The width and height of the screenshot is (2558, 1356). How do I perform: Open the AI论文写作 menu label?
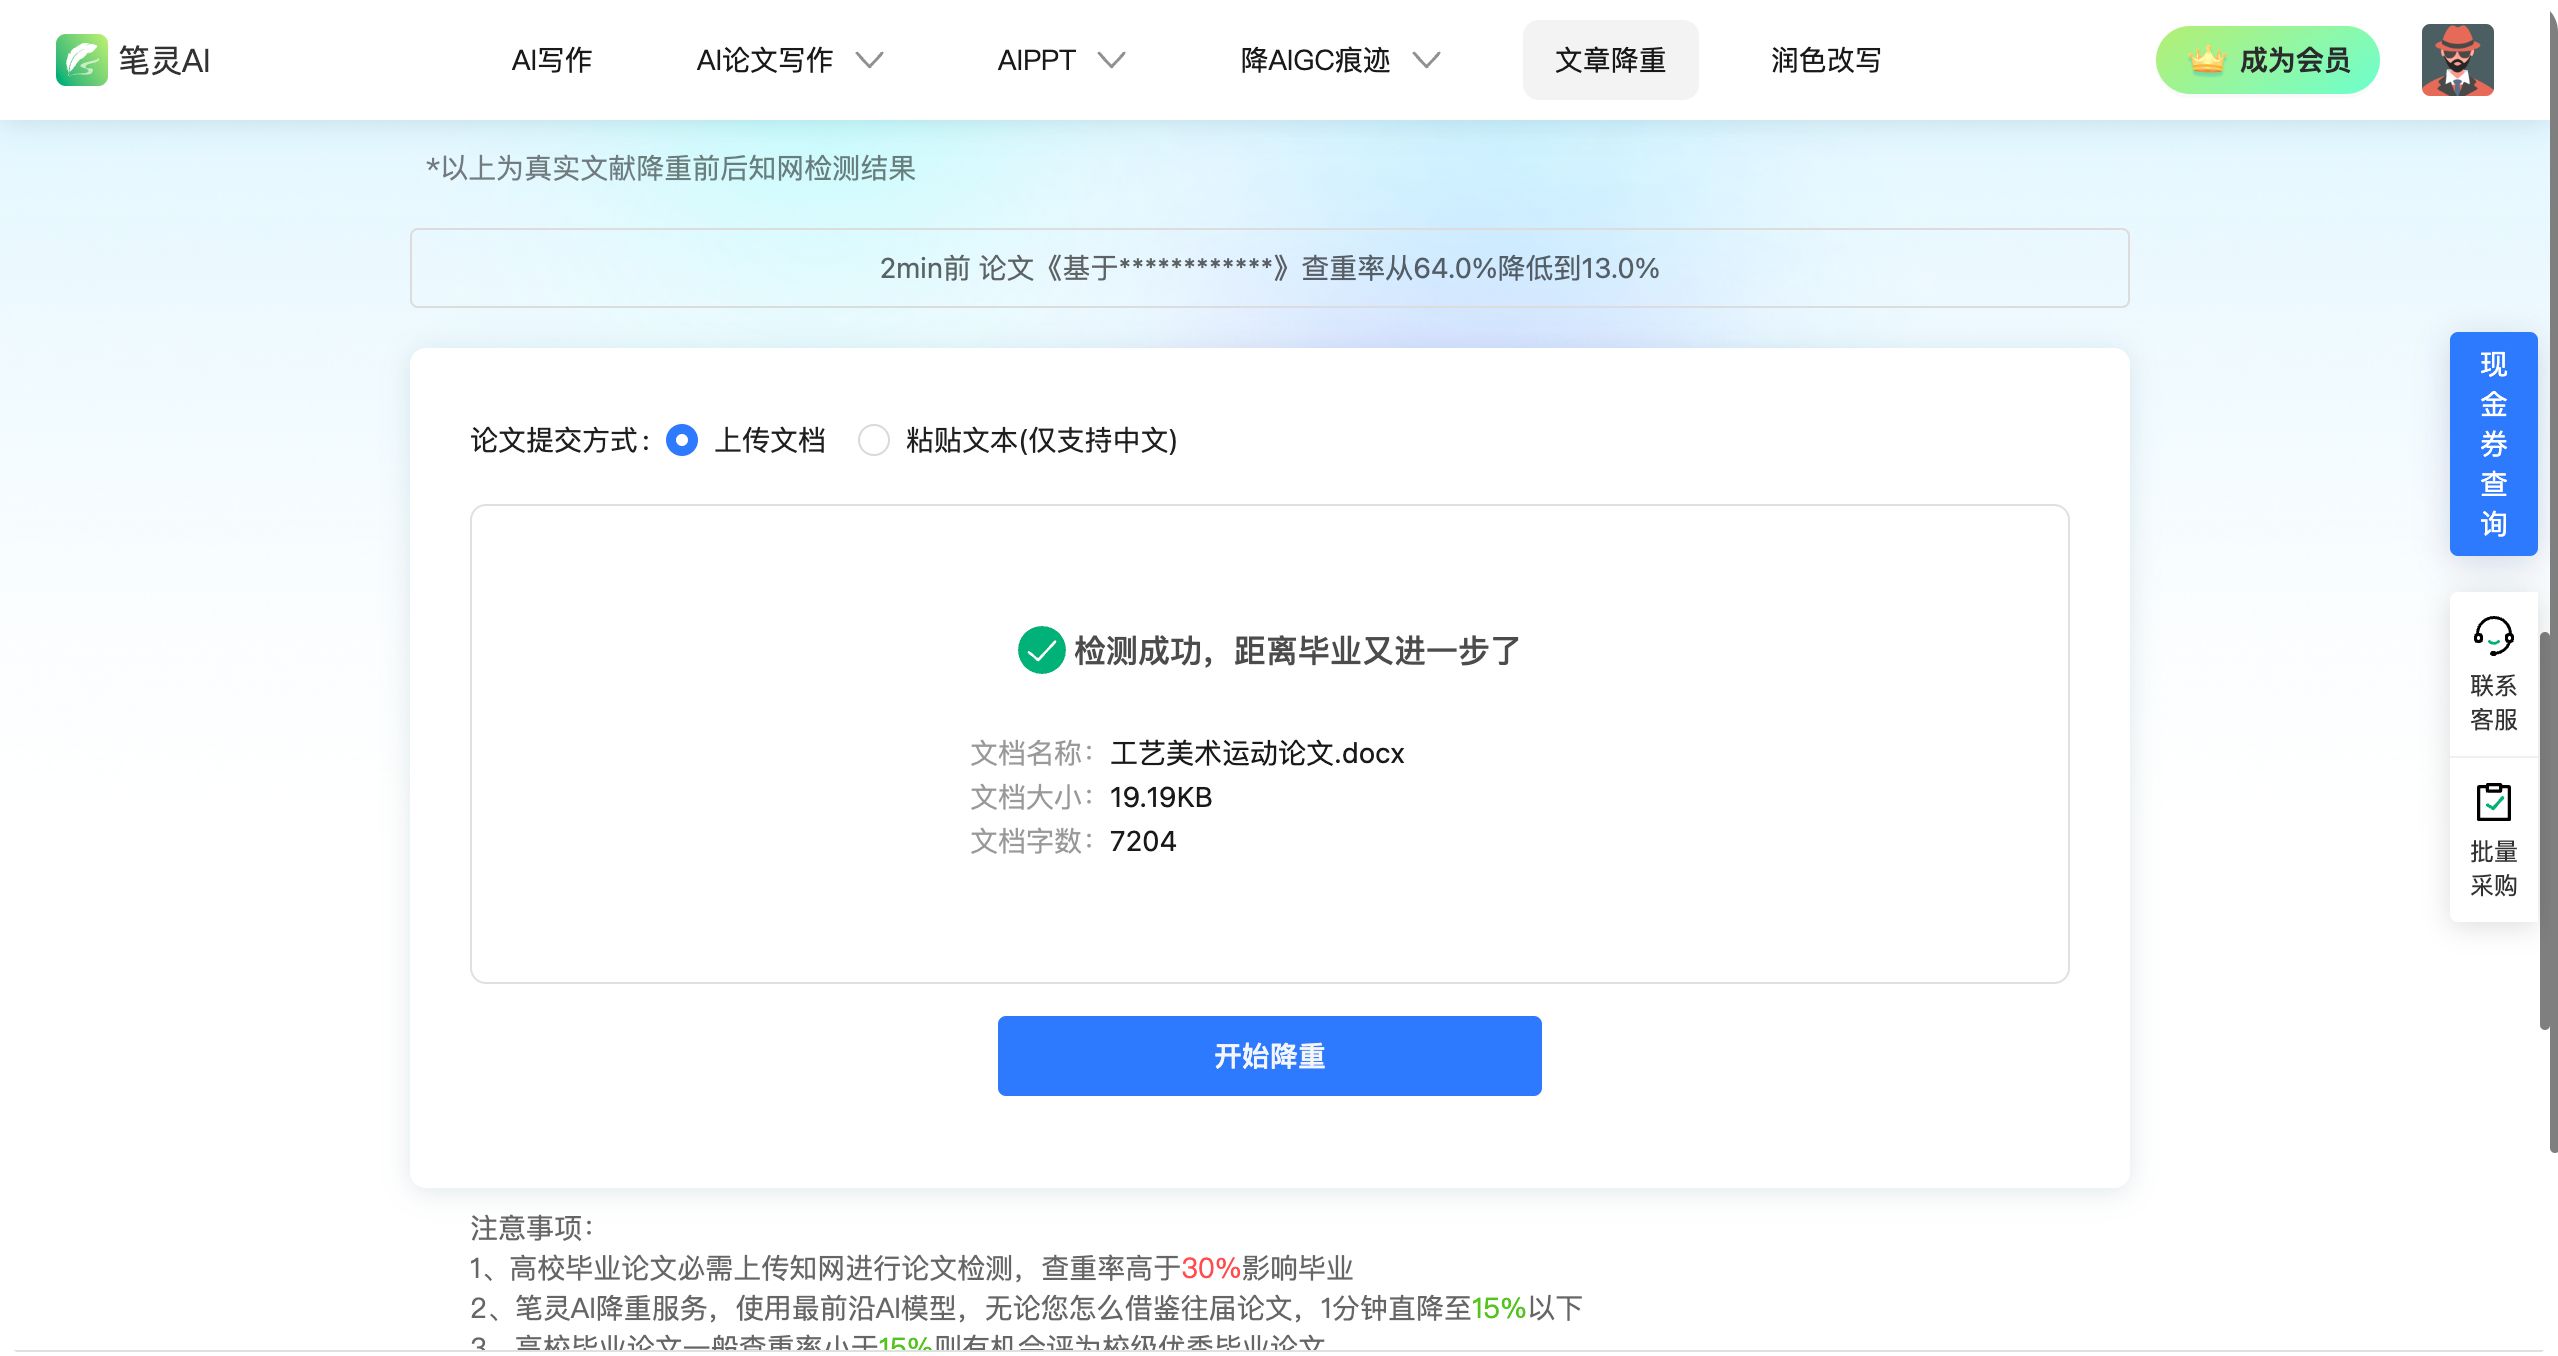[x=765, y=60]
